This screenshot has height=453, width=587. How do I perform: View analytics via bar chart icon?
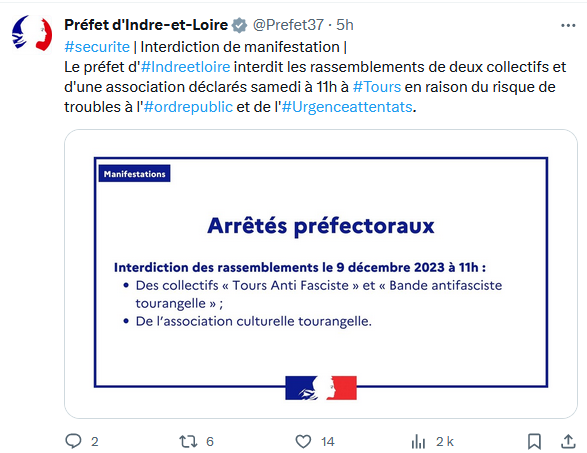(418, 441)
